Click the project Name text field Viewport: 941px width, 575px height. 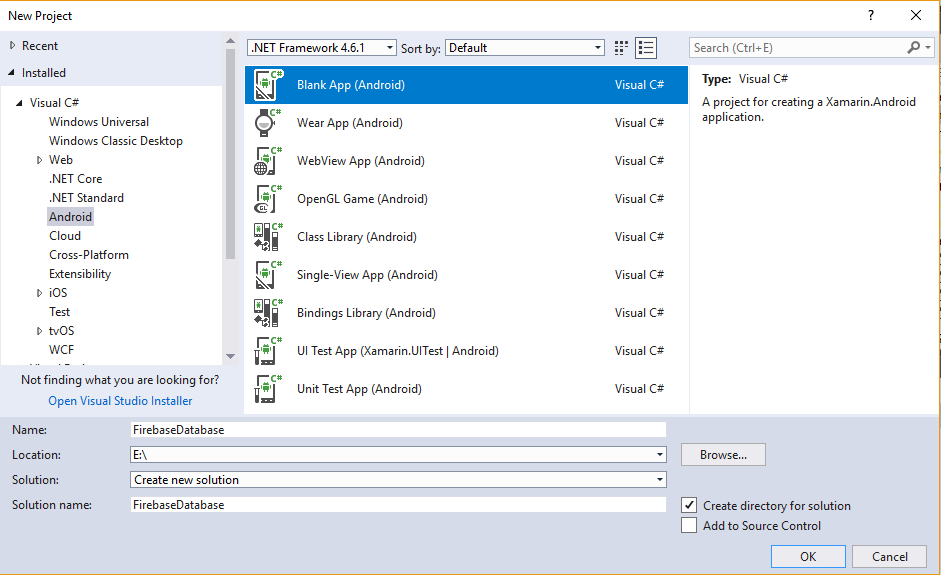coord(398,430)
